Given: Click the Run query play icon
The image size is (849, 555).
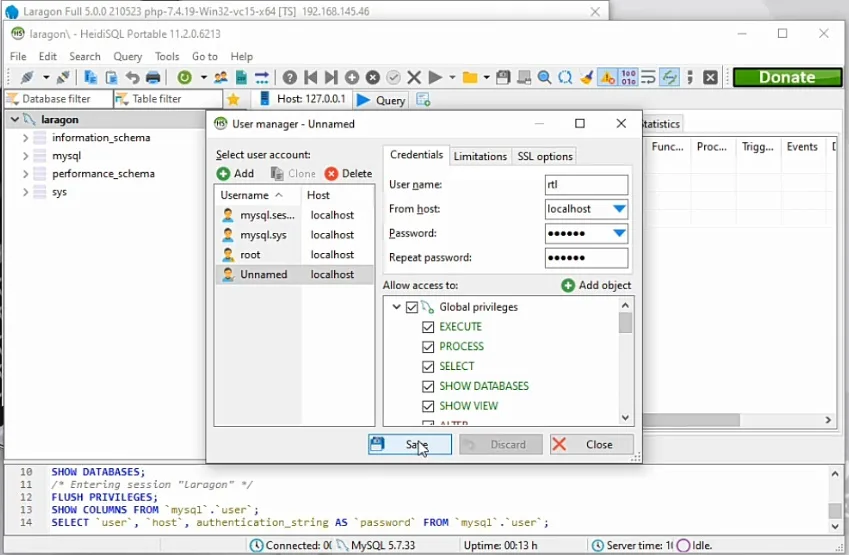Looking at the screenshot, I should click(435, 77).
